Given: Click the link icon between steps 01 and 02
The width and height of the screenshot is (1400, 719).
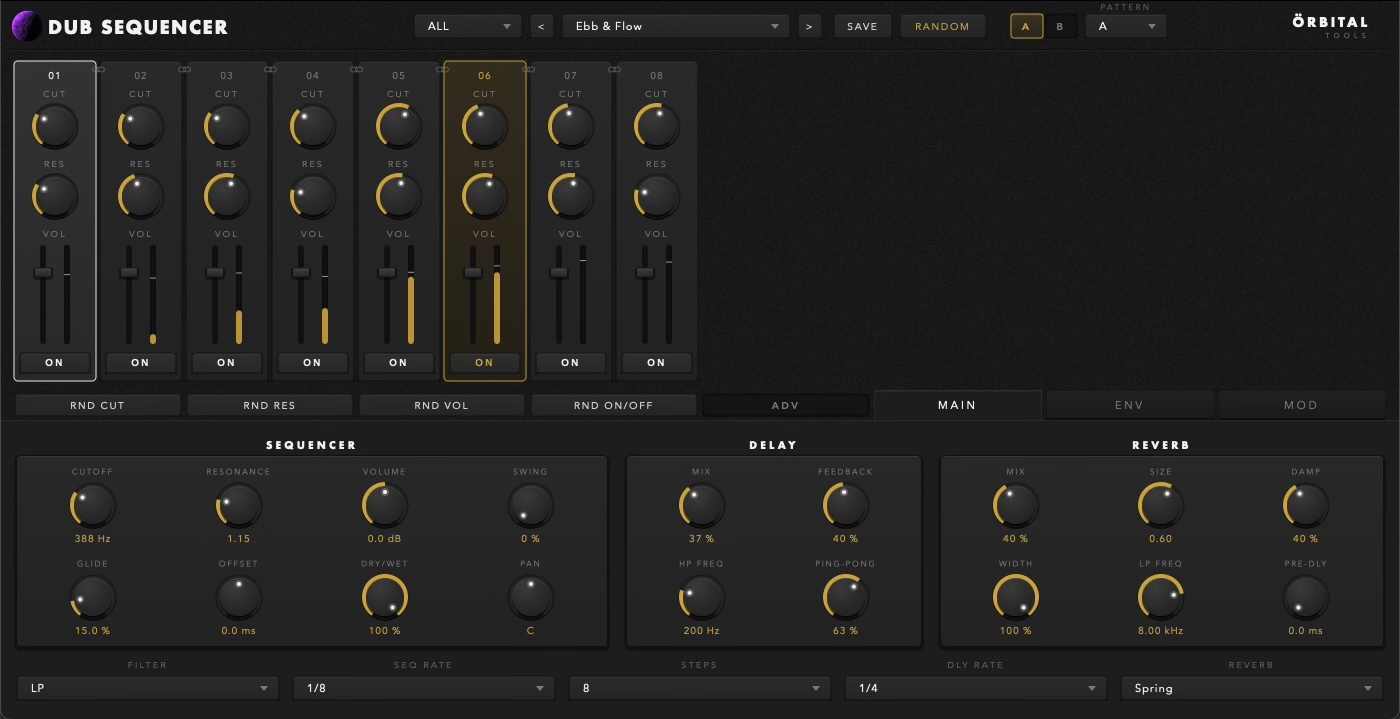Looking at the screenshot, I should [99, 69].
